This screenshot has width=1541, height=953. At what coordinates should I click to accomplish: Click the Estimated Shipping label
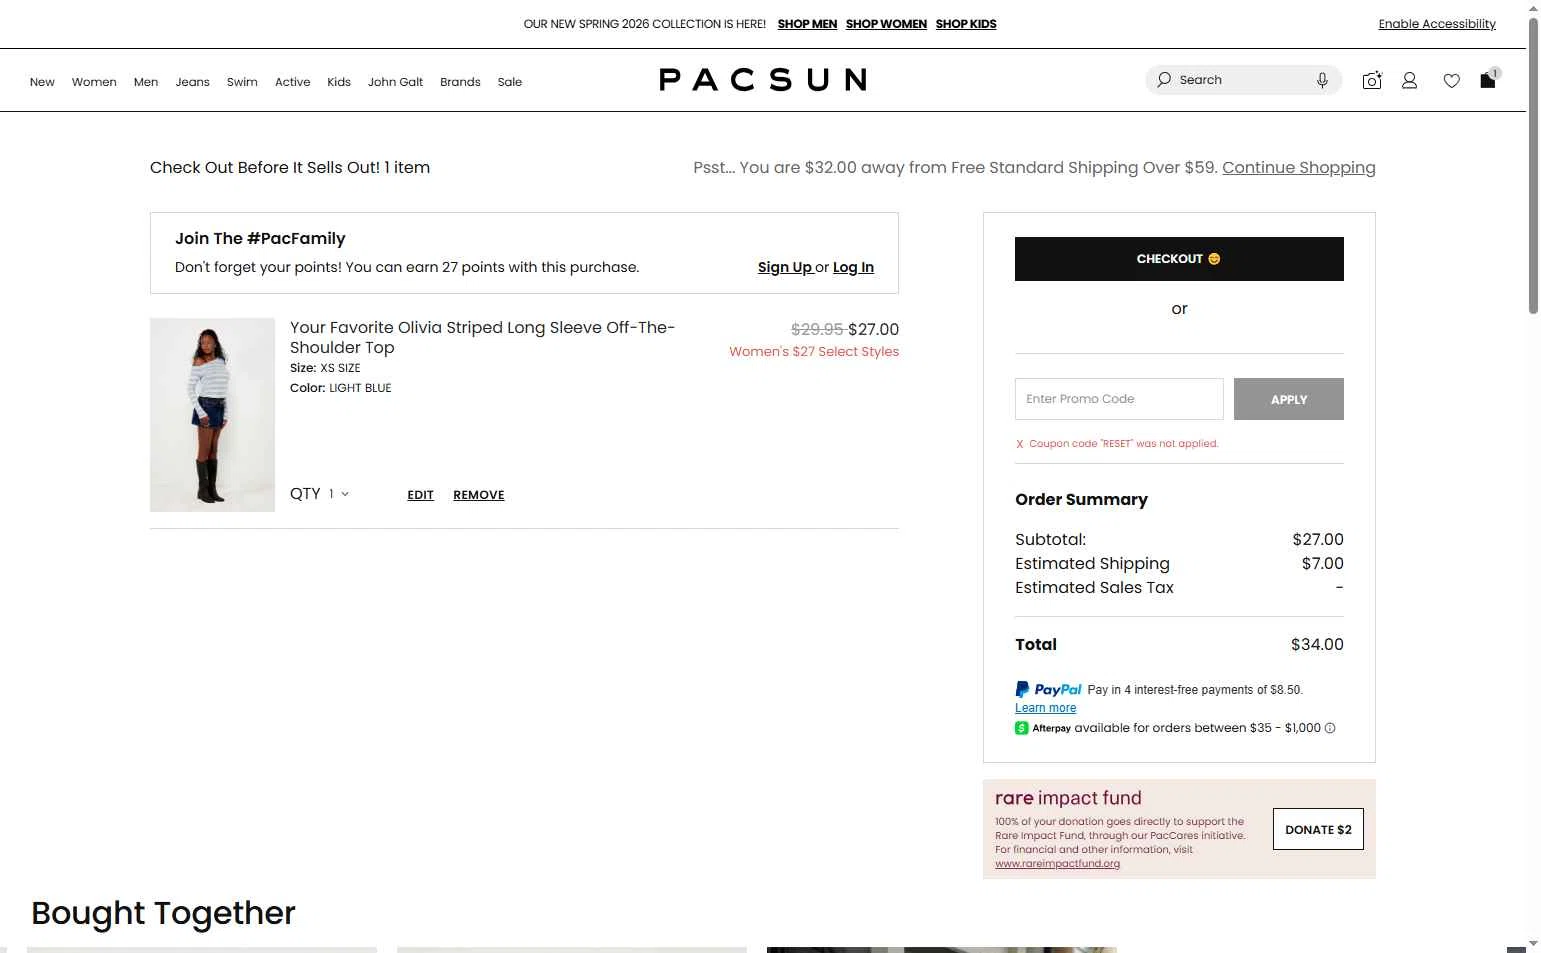click(1092, 564)
